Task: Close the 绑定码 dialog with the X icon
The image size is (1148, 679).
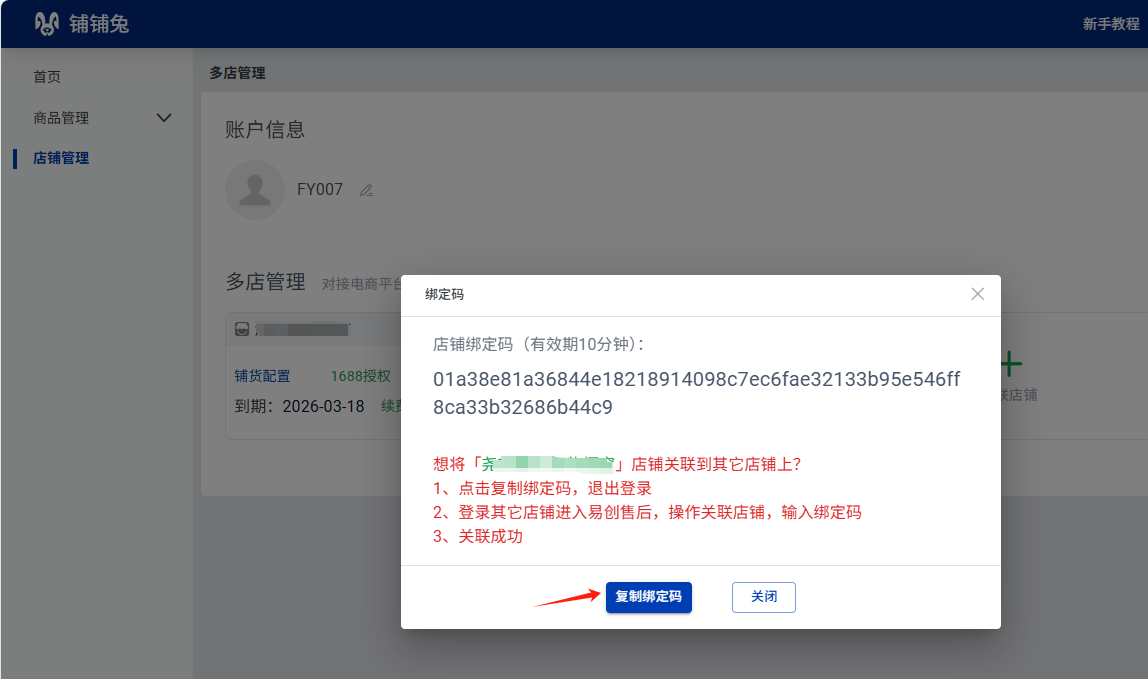Action: click(977, 294)
